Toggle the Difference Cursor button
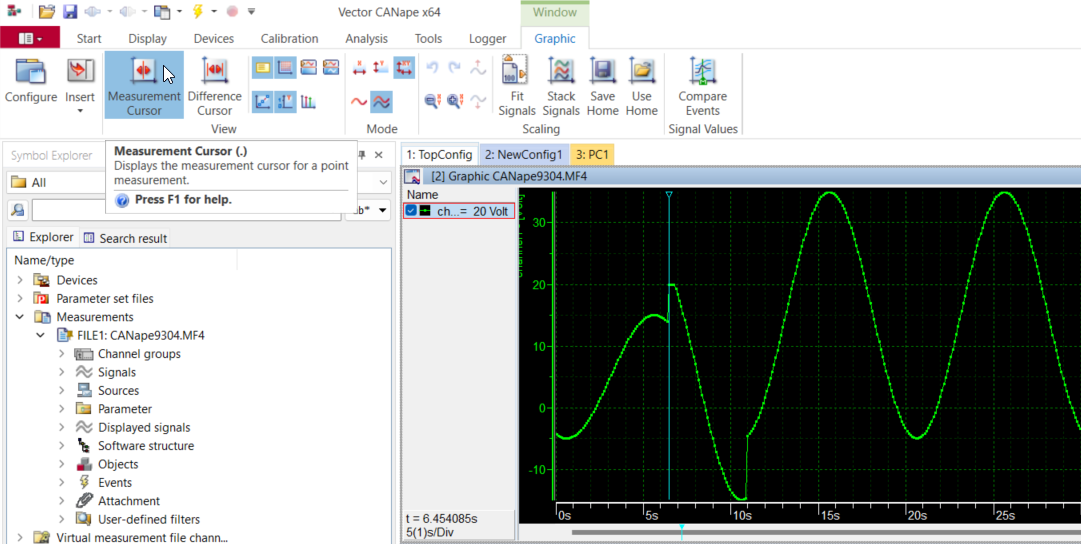The width and height of the screenshot is (1081, 544). (214, 85)
